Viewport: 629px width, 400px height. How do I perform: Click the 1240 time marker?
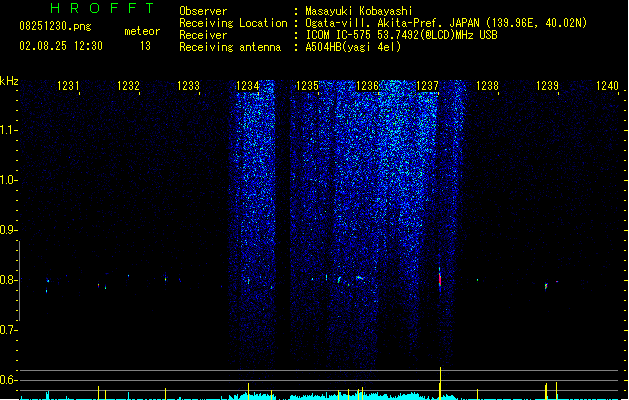(607, 86)
